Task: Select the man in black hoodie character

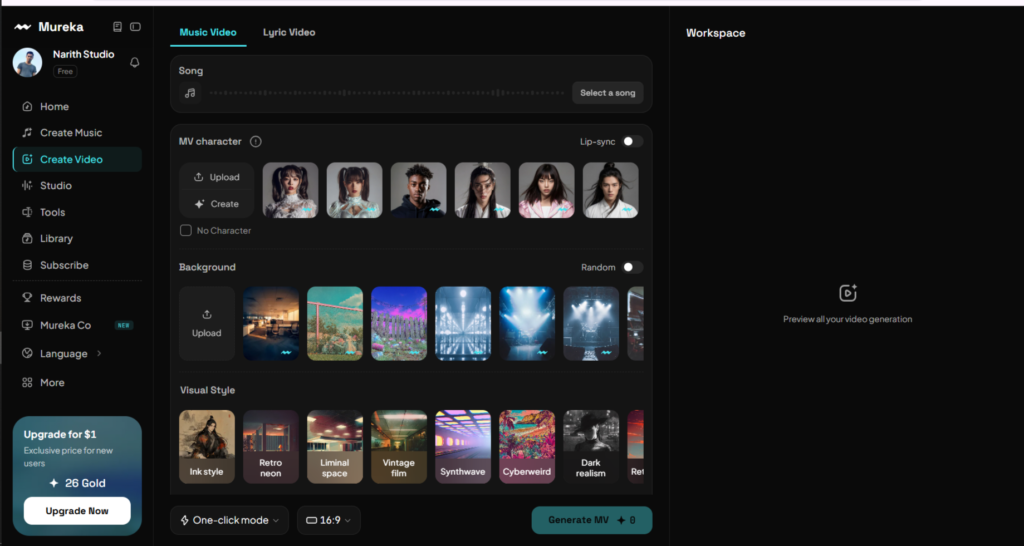Action: point(419,190)
